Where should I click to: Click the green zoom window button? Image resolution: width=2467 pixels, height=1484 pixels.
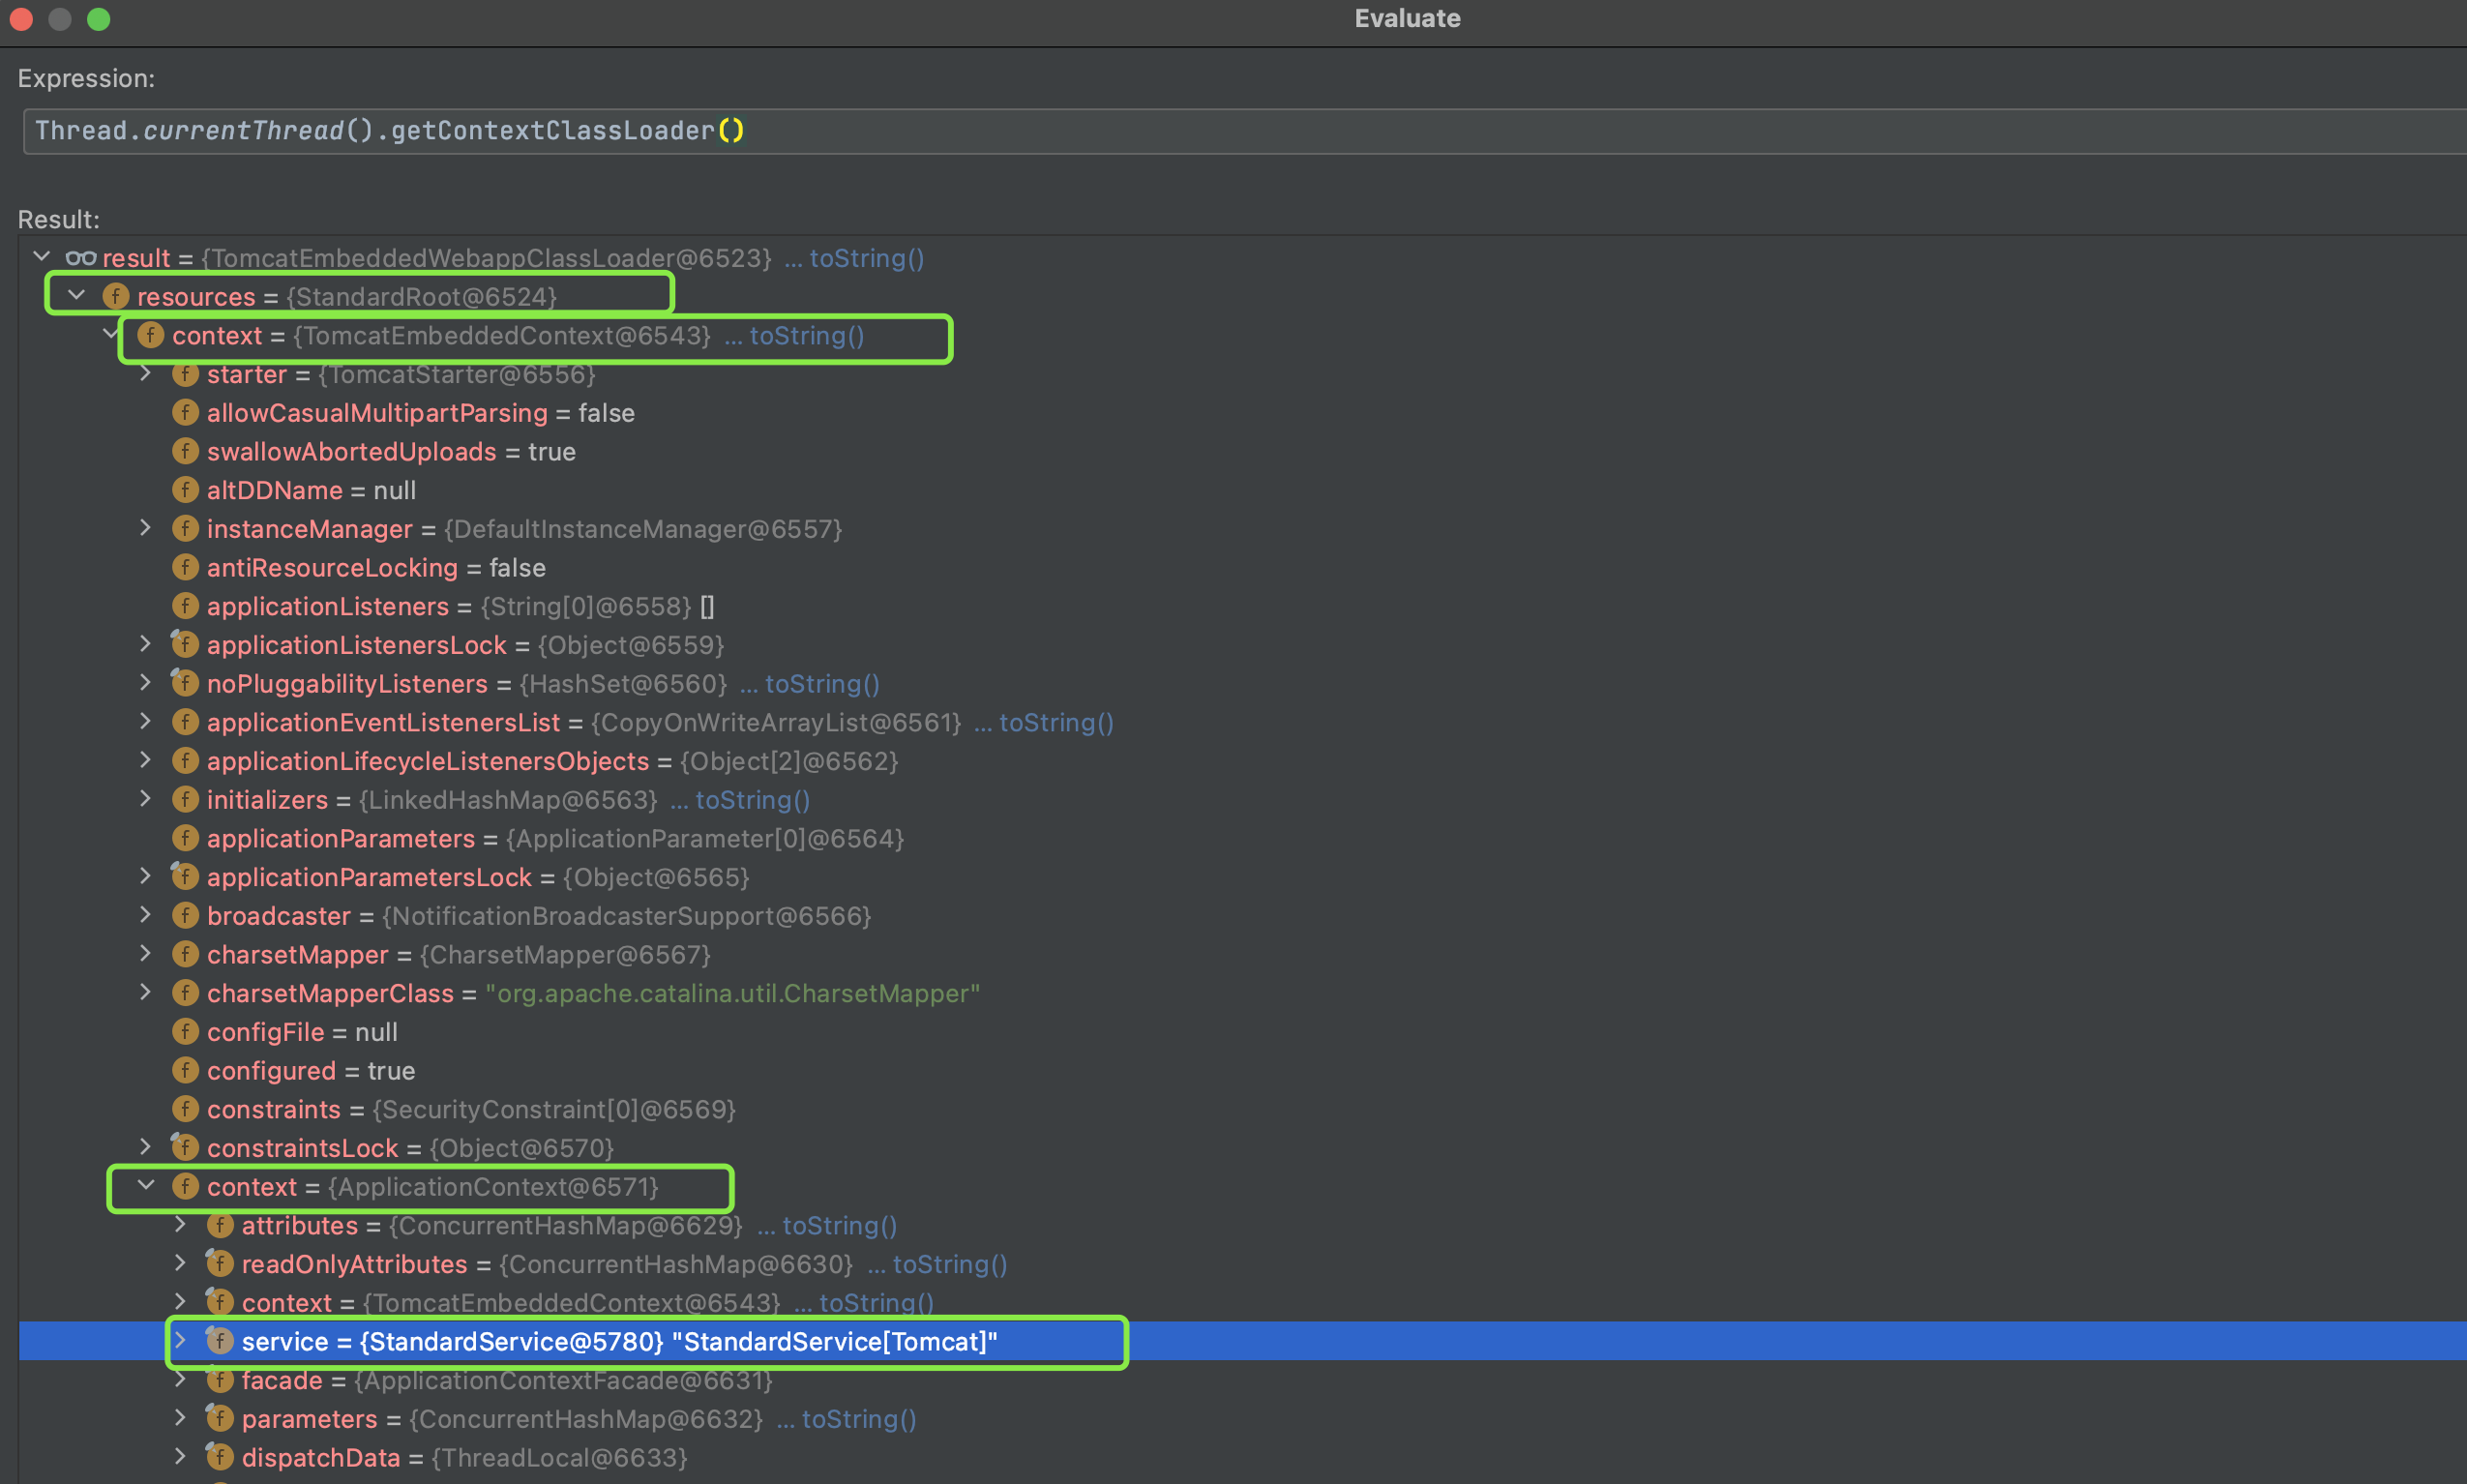click(98, 19)
